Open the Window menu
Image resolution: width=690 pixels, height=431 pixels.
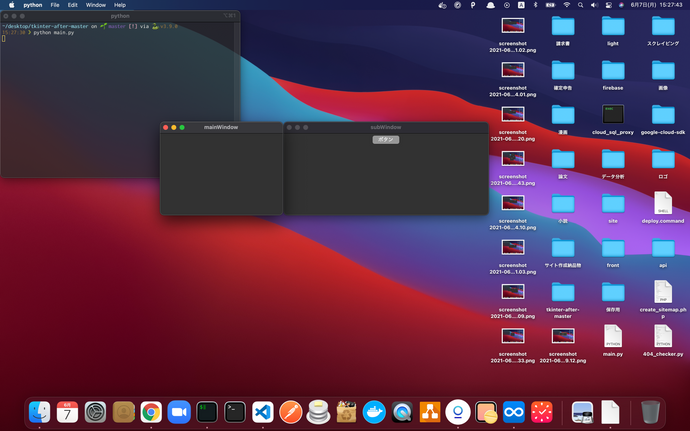[x=95, y=5]
